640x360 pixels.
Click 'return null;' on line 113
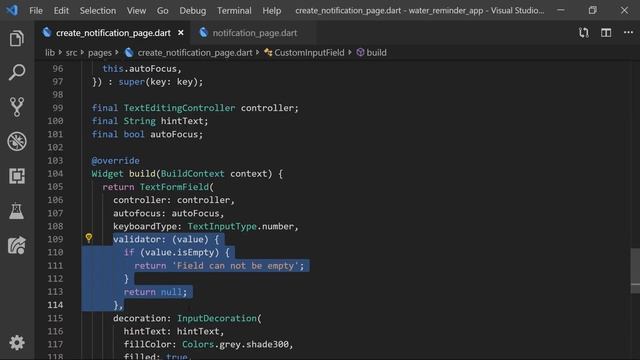[x=155, y=292]
